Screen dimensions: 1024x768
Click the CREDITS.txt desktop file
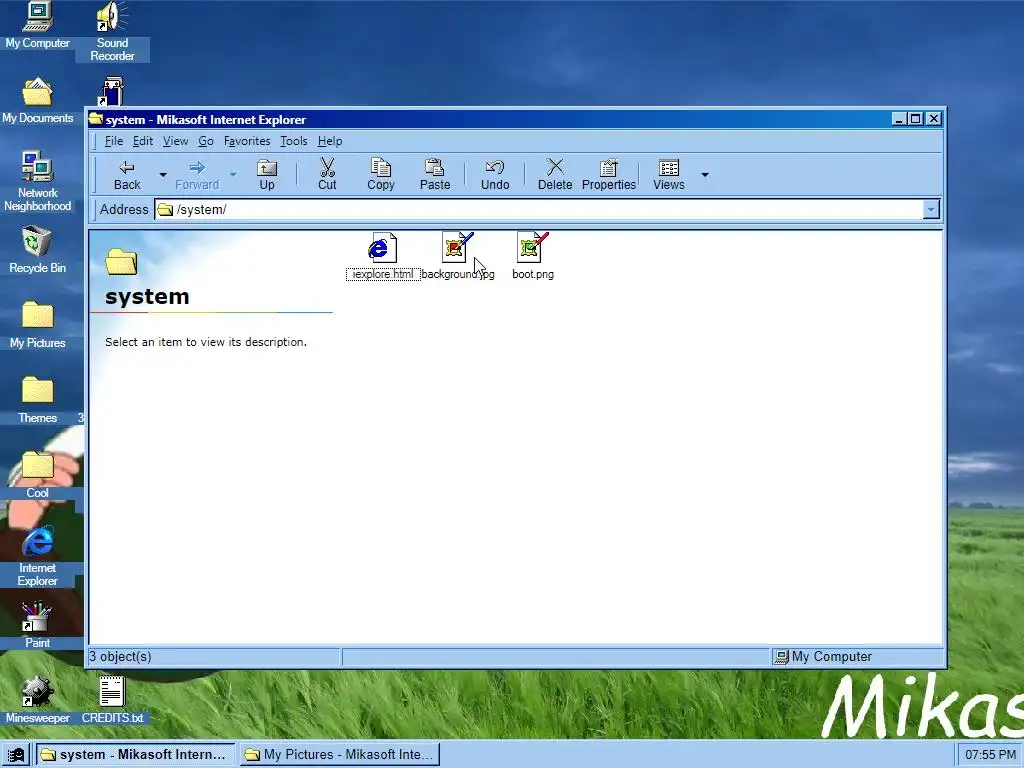coord(112,701)
